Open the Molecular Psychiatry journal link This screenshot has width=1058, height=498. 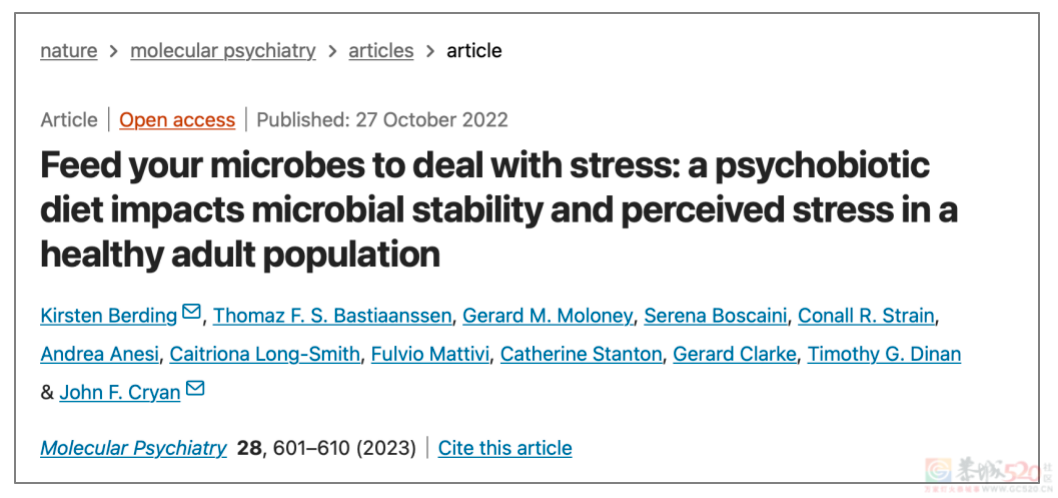coord(134,447)
